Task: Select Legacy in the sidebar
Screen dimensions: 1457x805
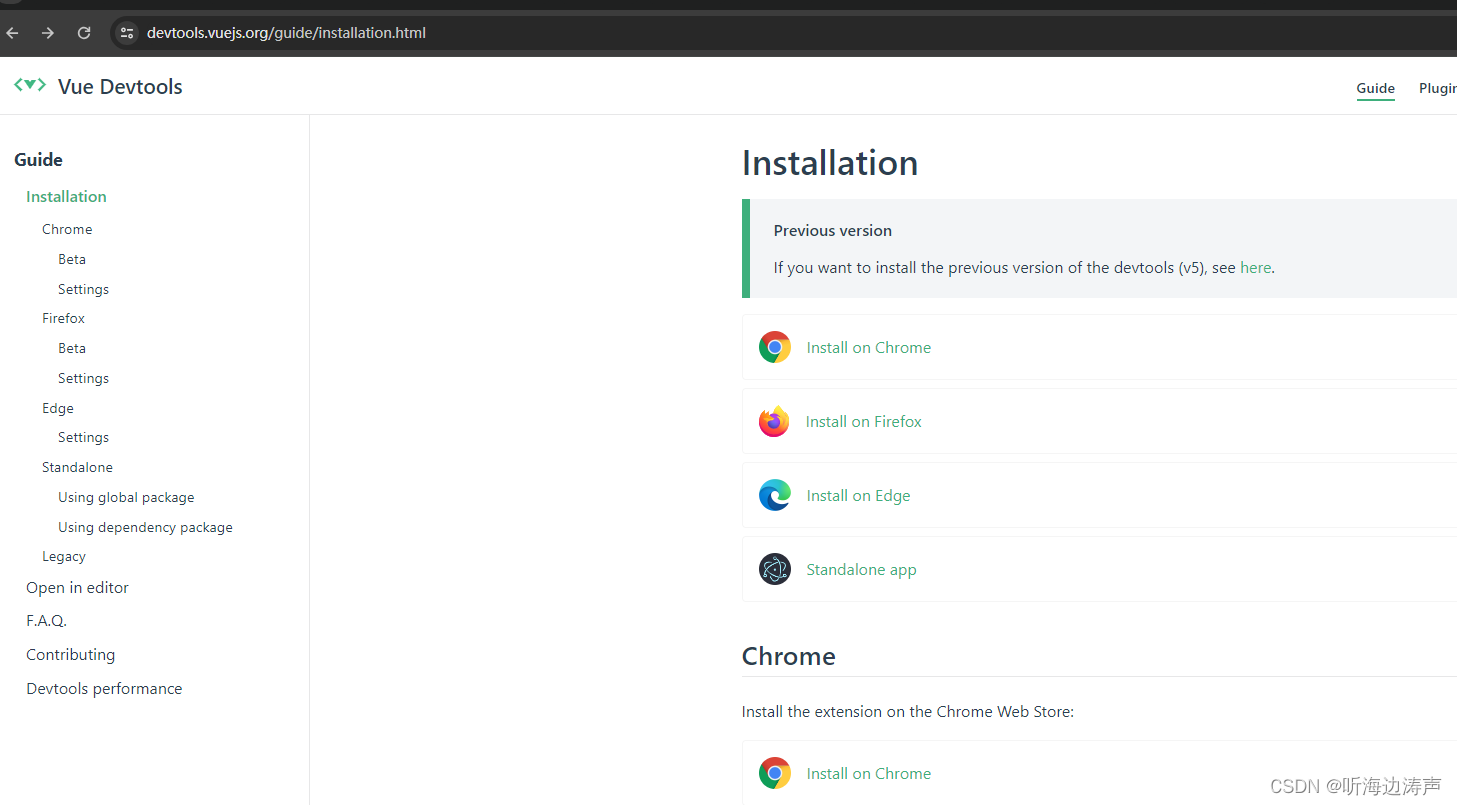Action: coord(64,556)
